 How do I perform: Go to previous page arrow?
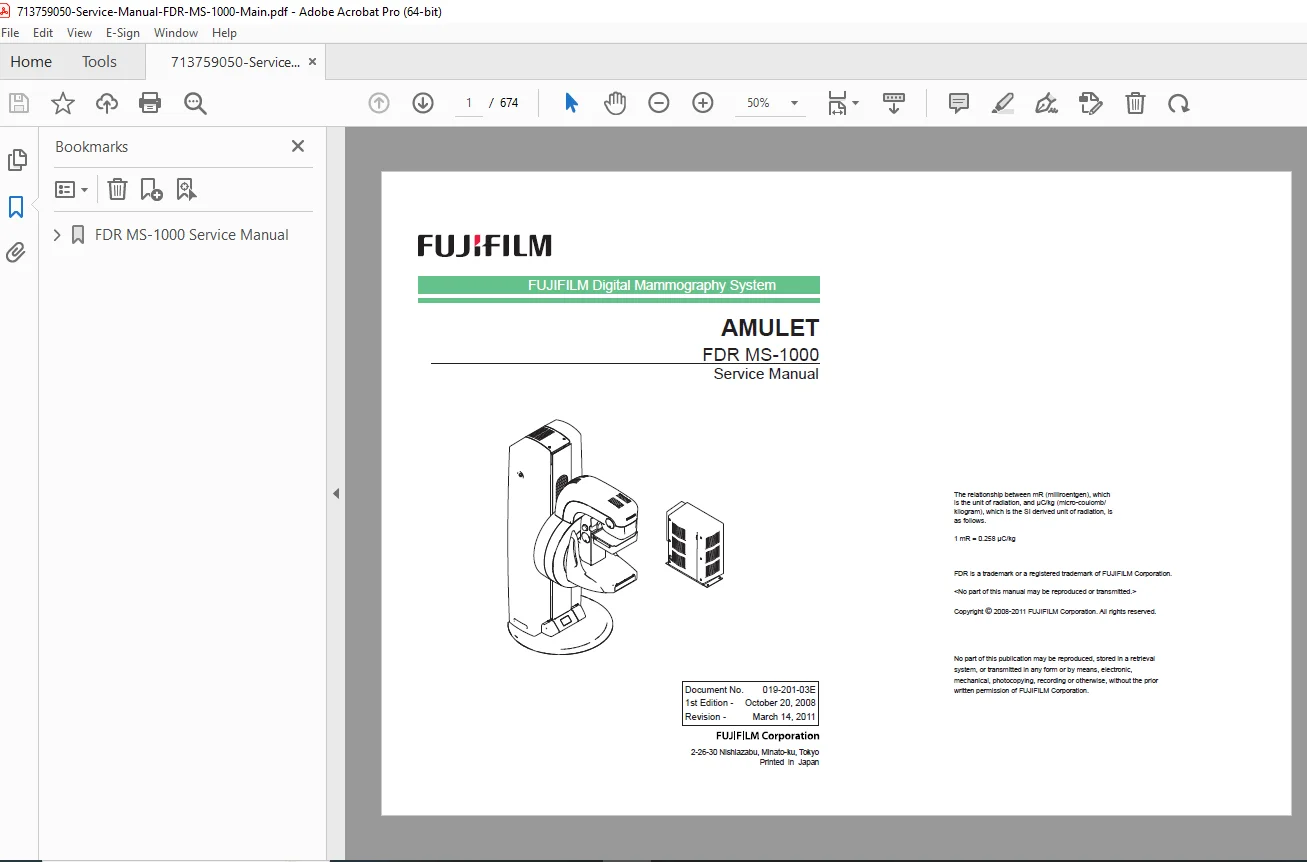coord(379,103)
